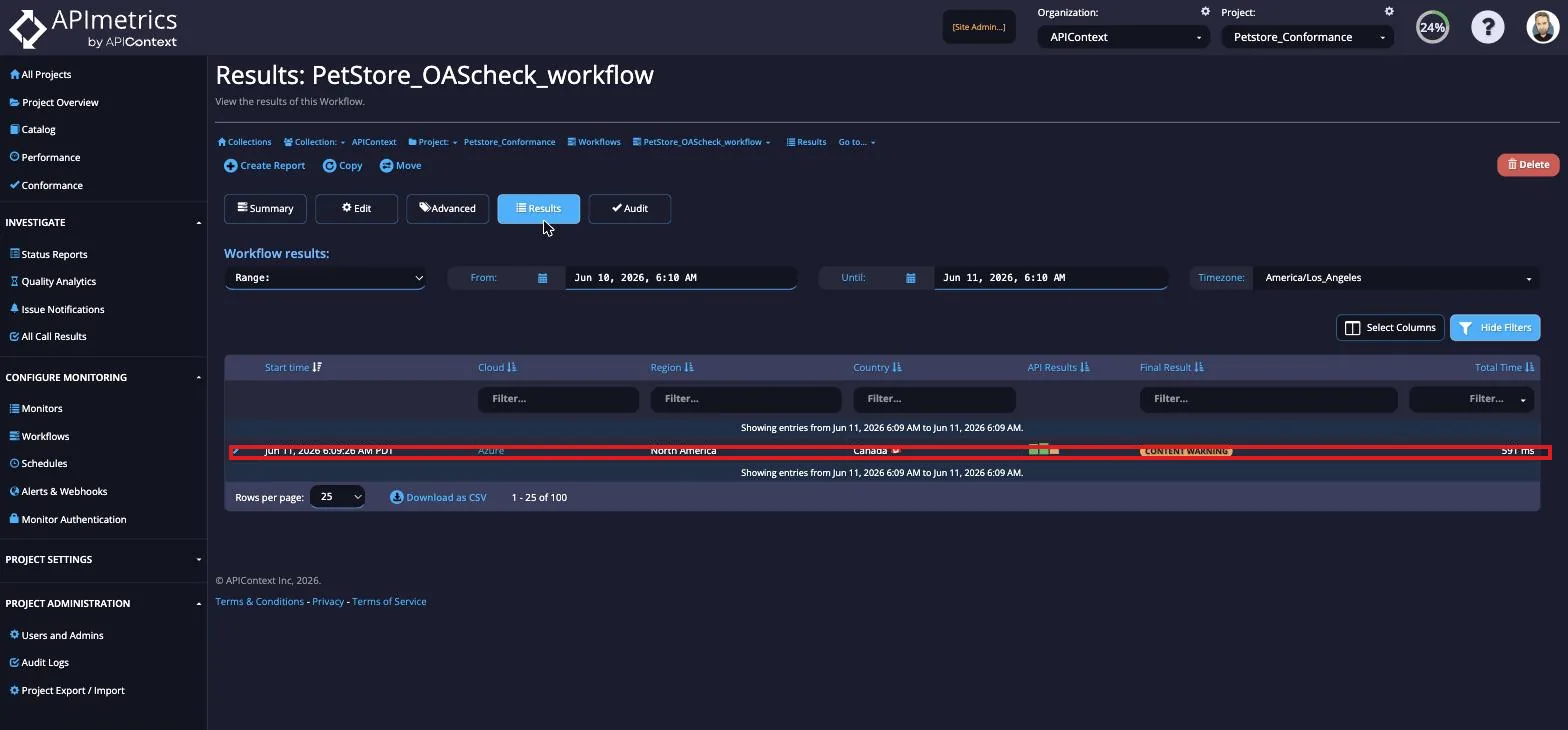Click the Collections breadcrumb link

245,142
